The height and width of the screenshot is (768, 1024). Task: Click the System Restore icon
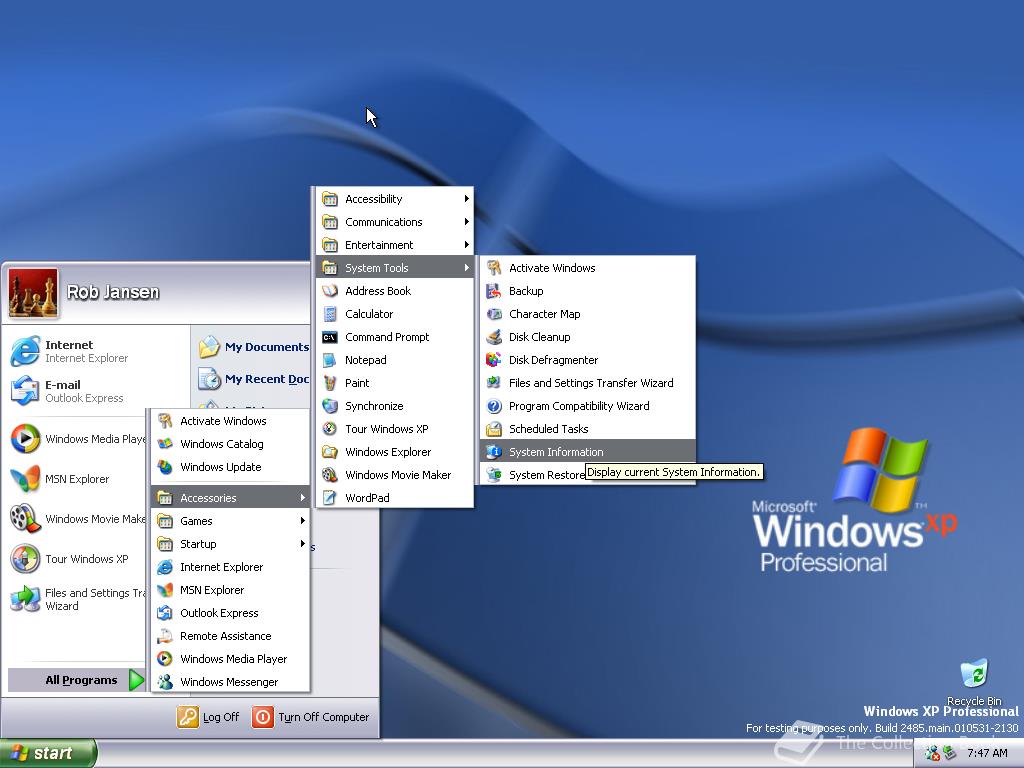pyautogui.click(x=494, y=475)
